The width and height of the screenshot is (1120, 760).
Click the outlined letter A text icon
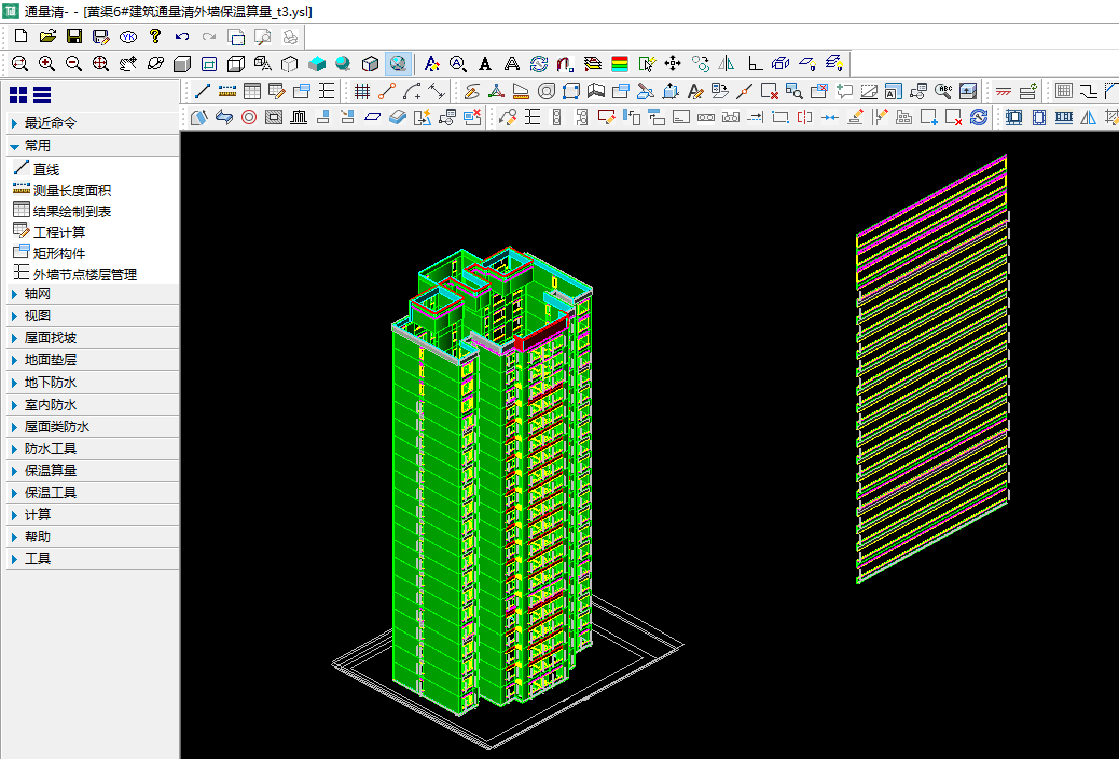click(x=512, y=64)
